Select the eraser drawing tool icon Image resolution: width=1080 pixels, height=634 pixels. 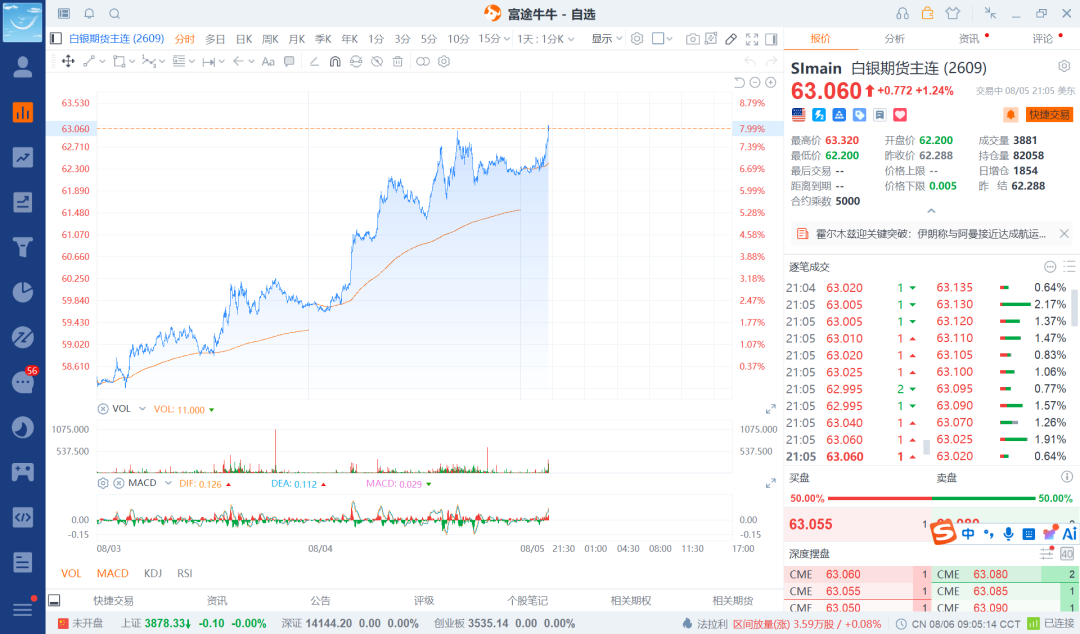[x=731, y=39]
